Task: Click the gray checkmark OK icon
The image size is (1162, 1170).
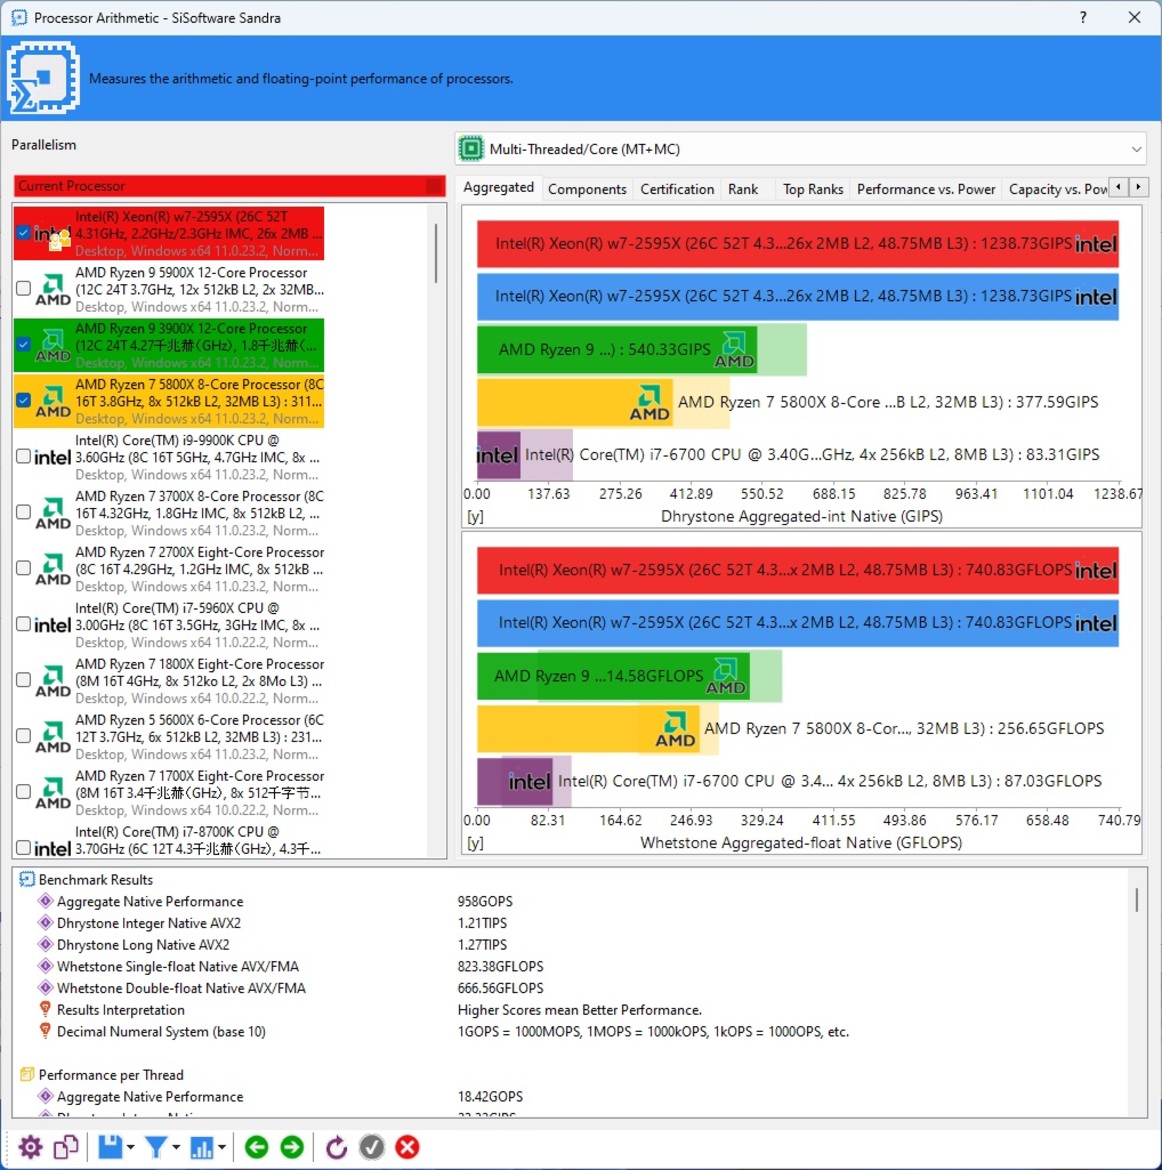Action: 372,1147
